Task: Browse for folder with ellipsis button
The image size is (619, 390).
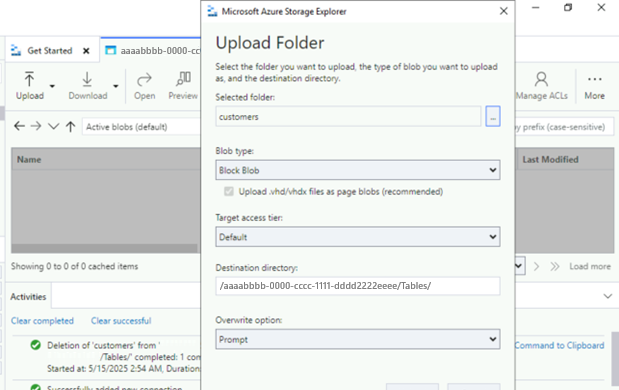Action: tap(493, 116)
